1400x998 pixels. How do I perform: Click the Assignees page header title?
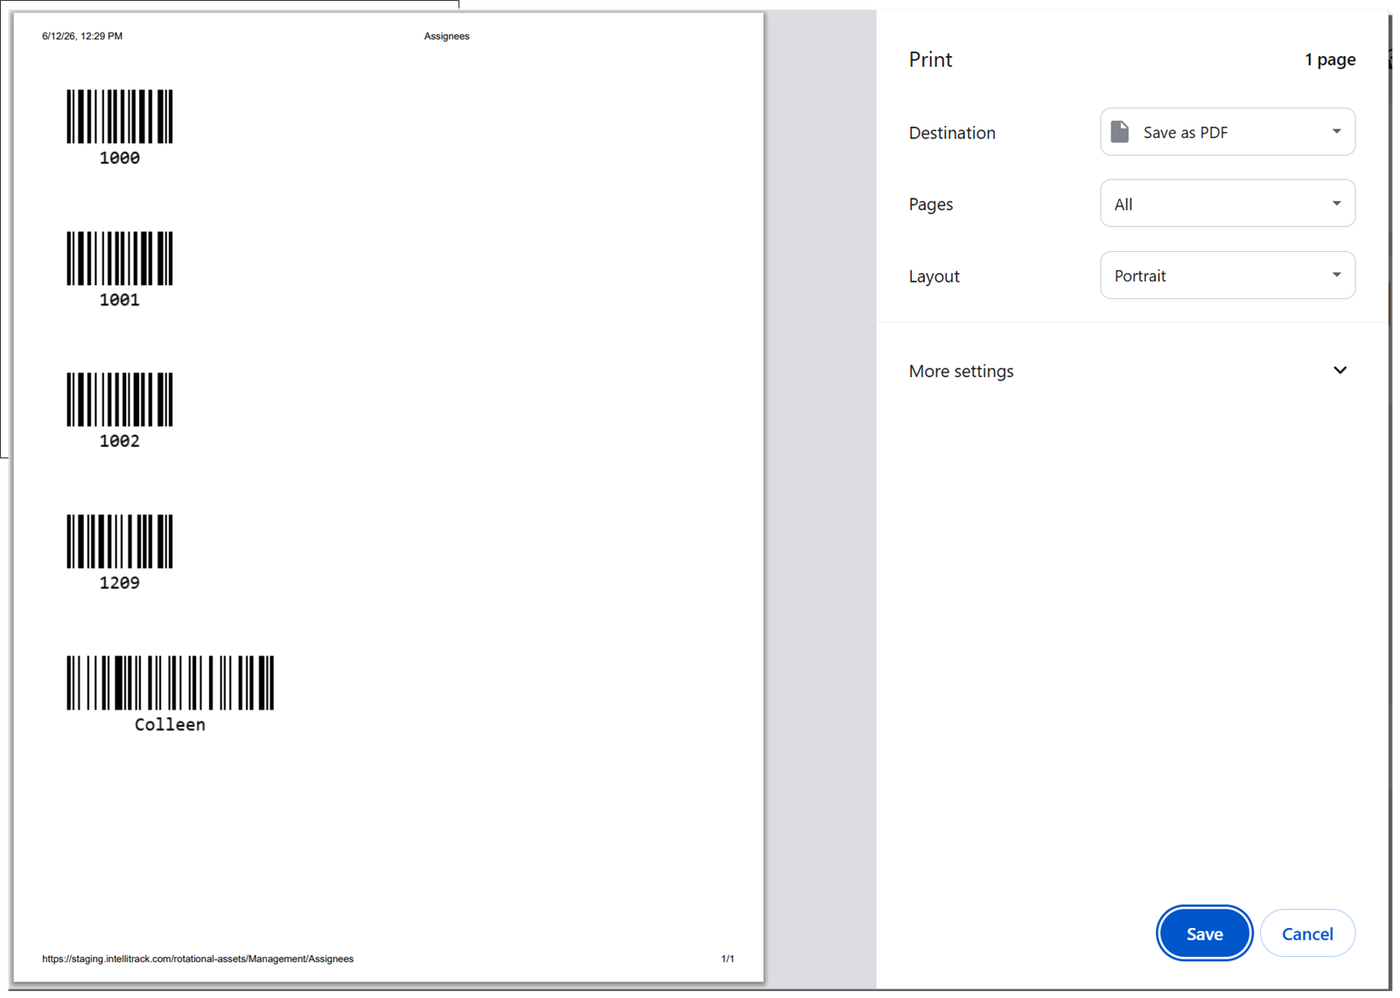pyautogui.click(x=446, y=36)
